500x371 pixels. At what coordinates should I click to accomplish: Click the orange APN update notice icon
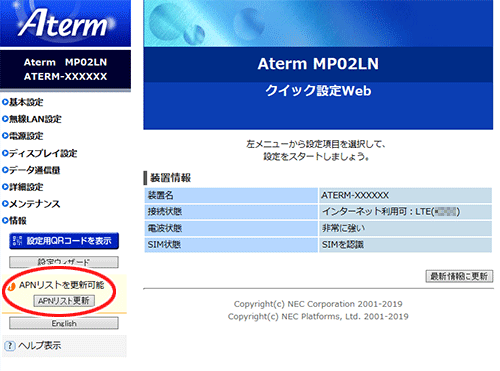[11, 286]
